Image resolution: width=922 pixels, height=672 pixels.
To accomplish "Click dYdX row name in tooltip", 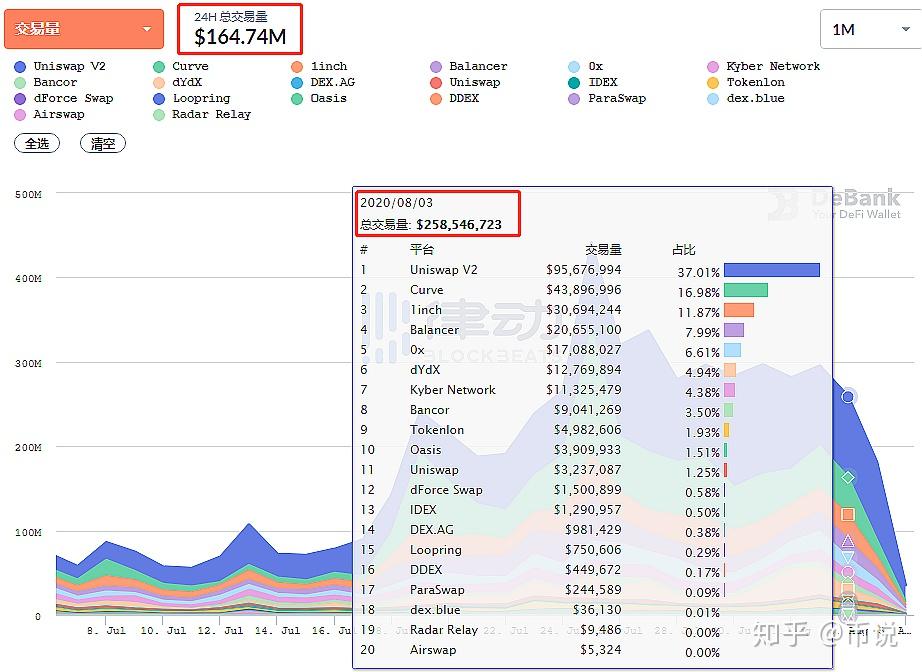I will click(425, 370).
